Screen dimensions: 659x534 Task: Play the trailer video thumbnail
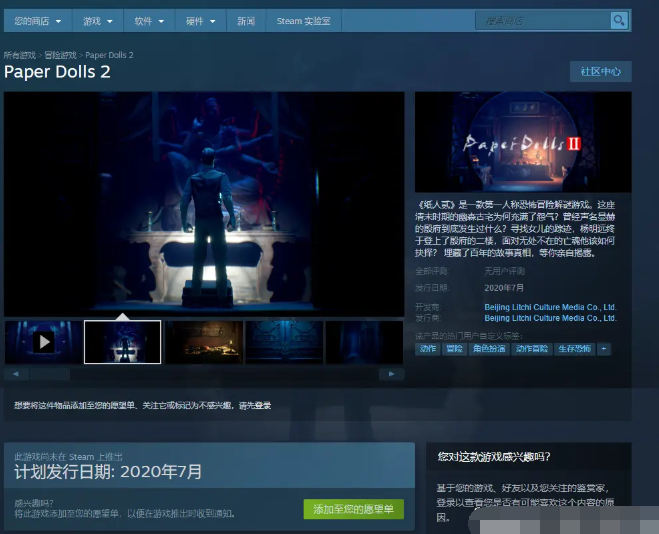tap(44, 342)
